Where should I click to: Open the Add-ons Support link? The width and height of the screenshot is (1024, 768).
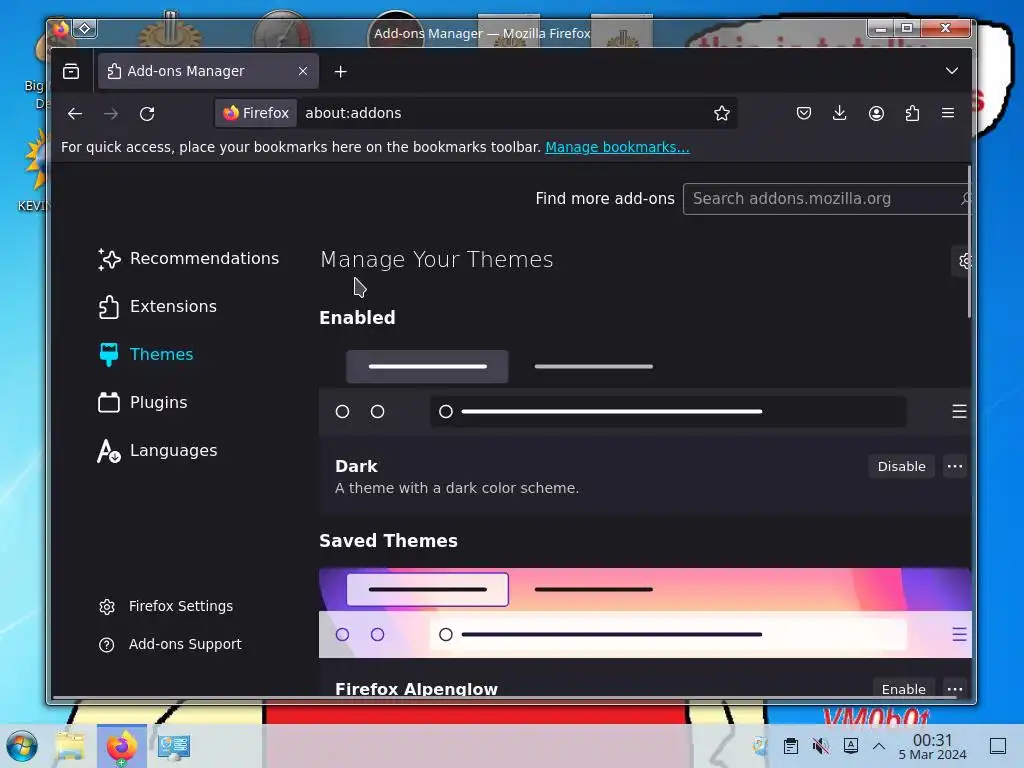170,645
